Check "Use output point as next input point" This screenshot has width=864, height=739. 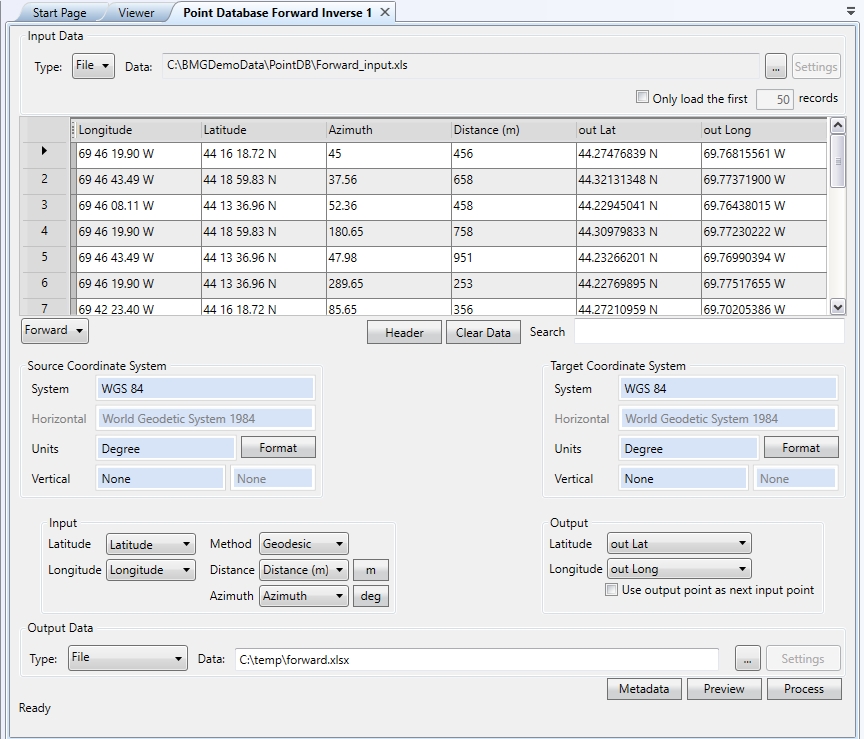tap(610, 590)
